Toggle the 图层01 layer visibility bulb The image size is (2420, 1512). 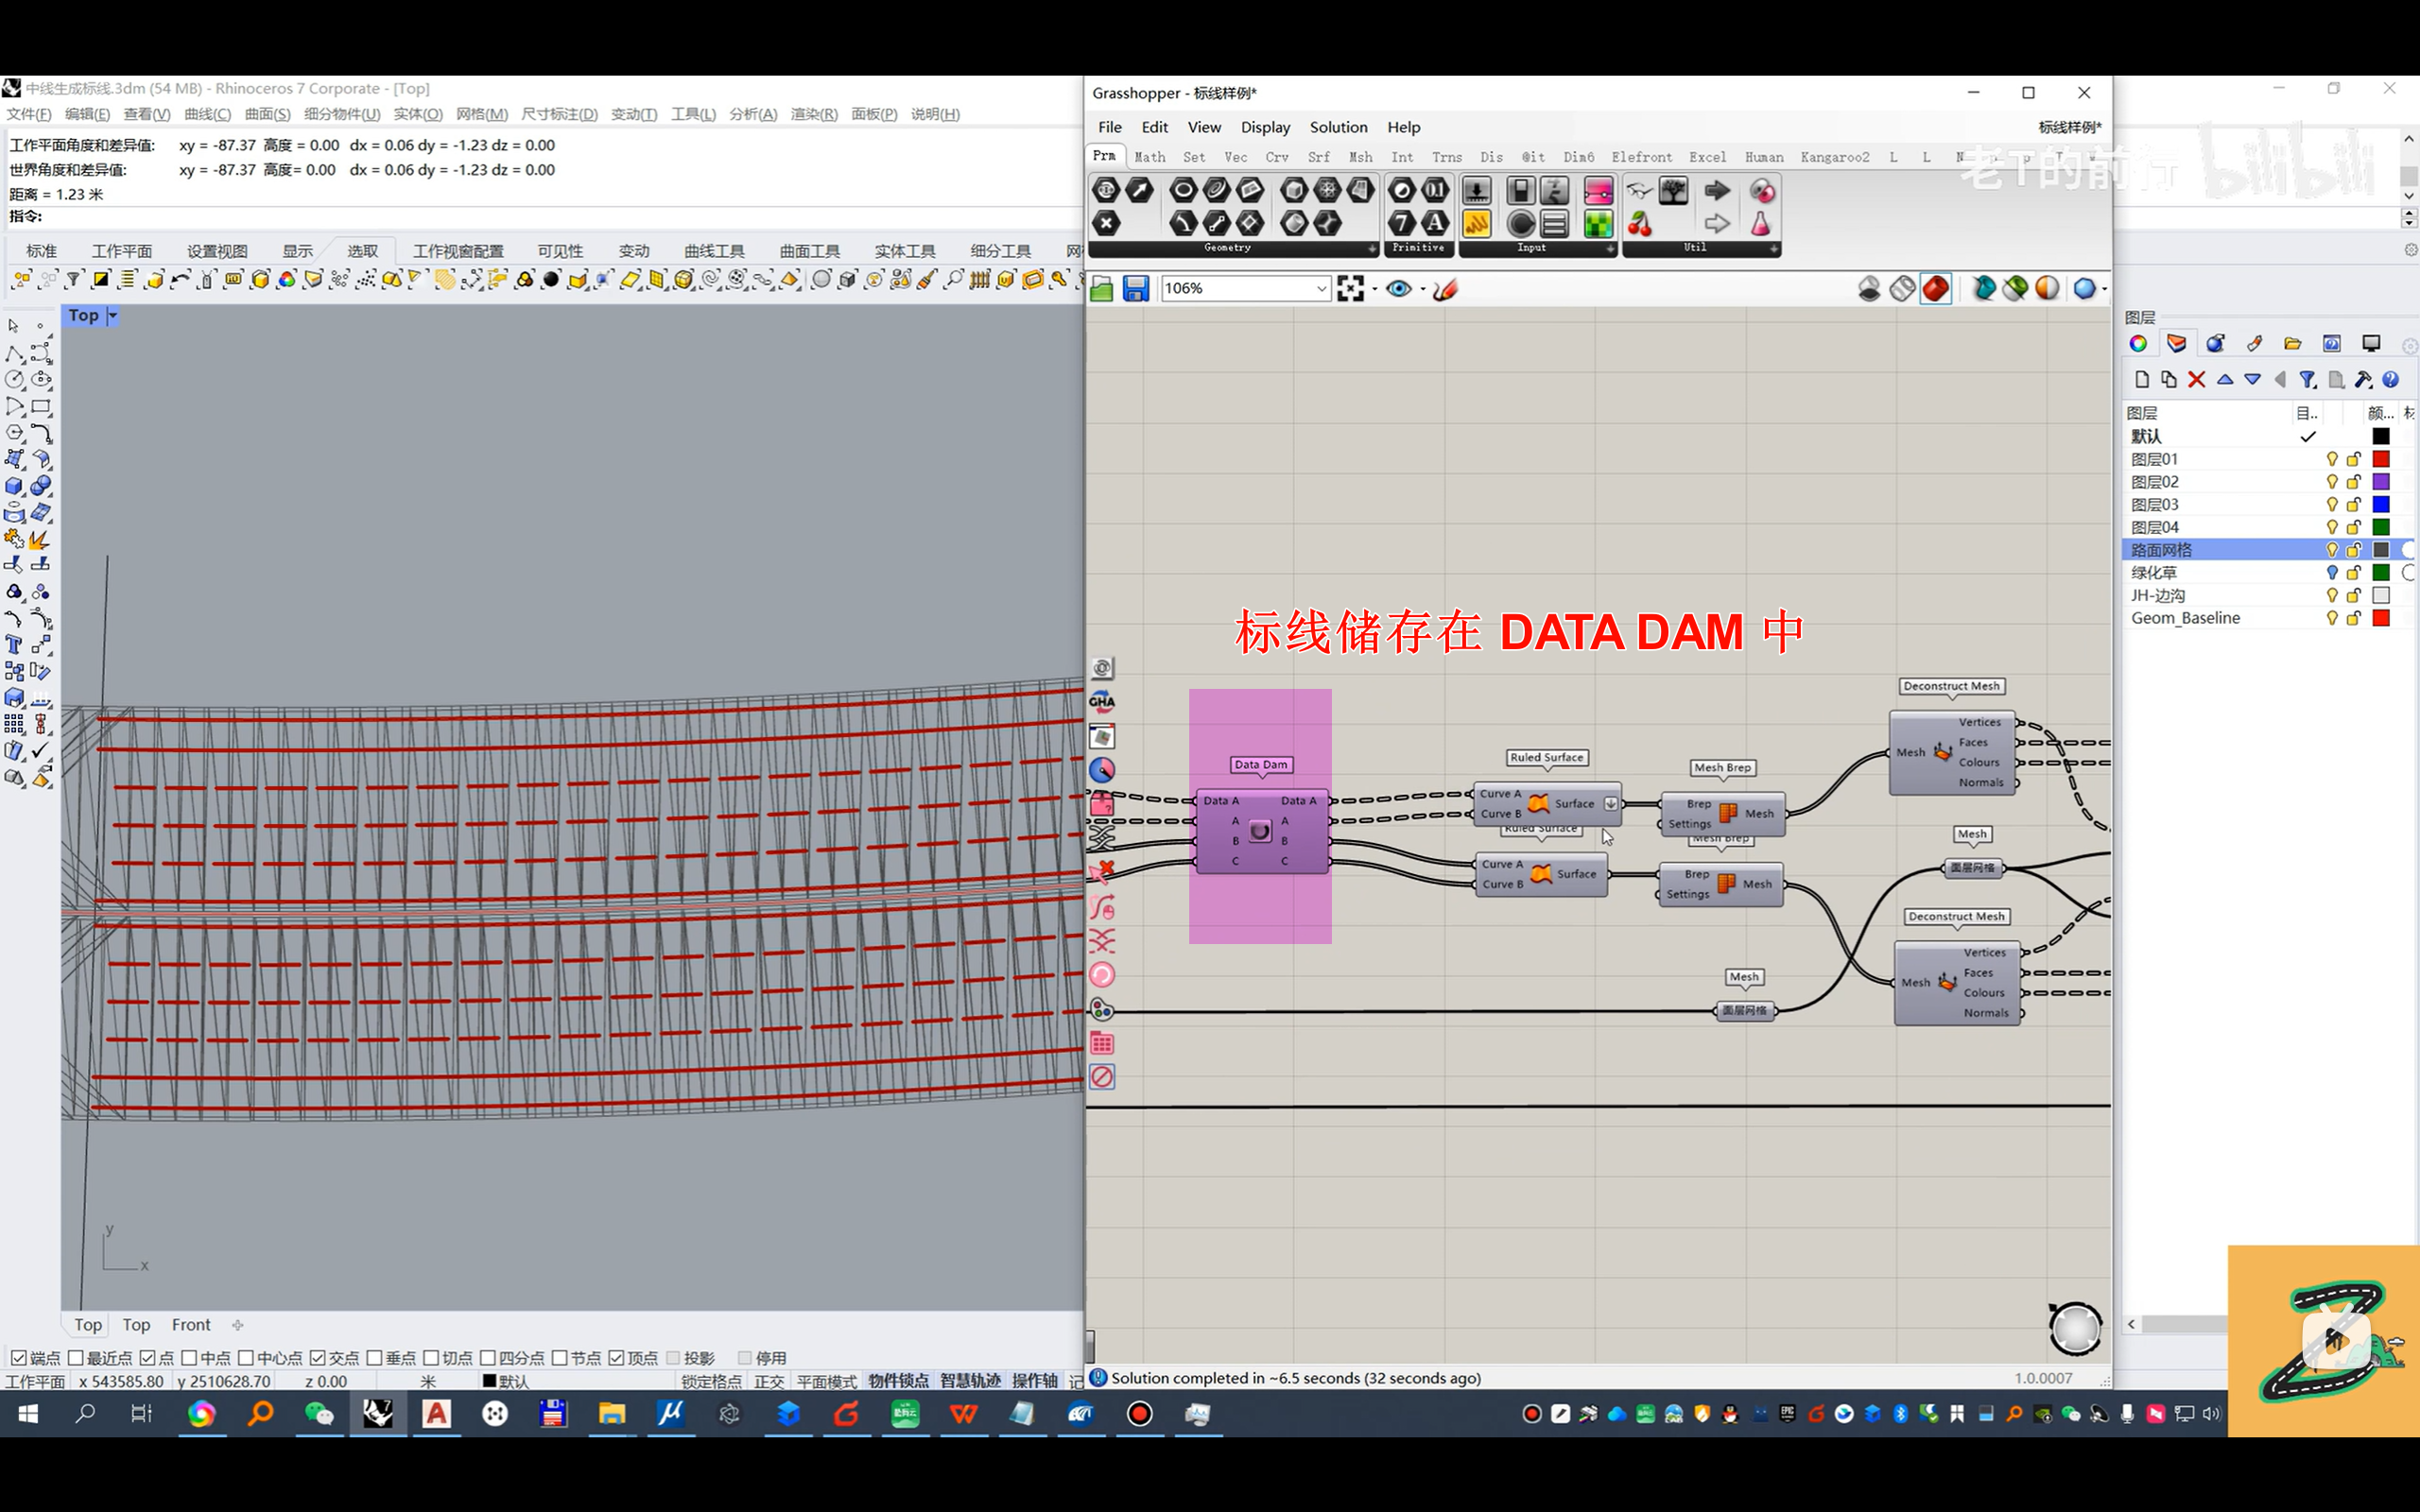click(x=2332, y=459)
